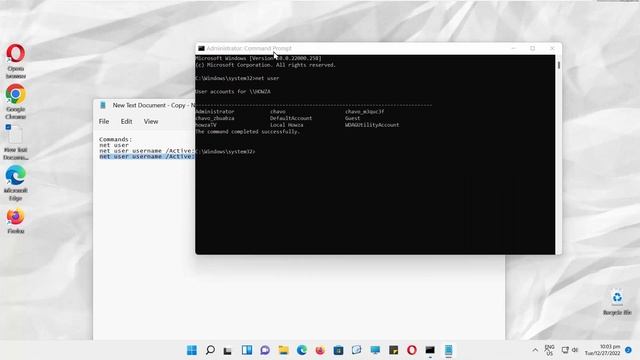Screen dimensions: 640x360
Task: Click 'The command completed successfully.' line
Action: 247,132
